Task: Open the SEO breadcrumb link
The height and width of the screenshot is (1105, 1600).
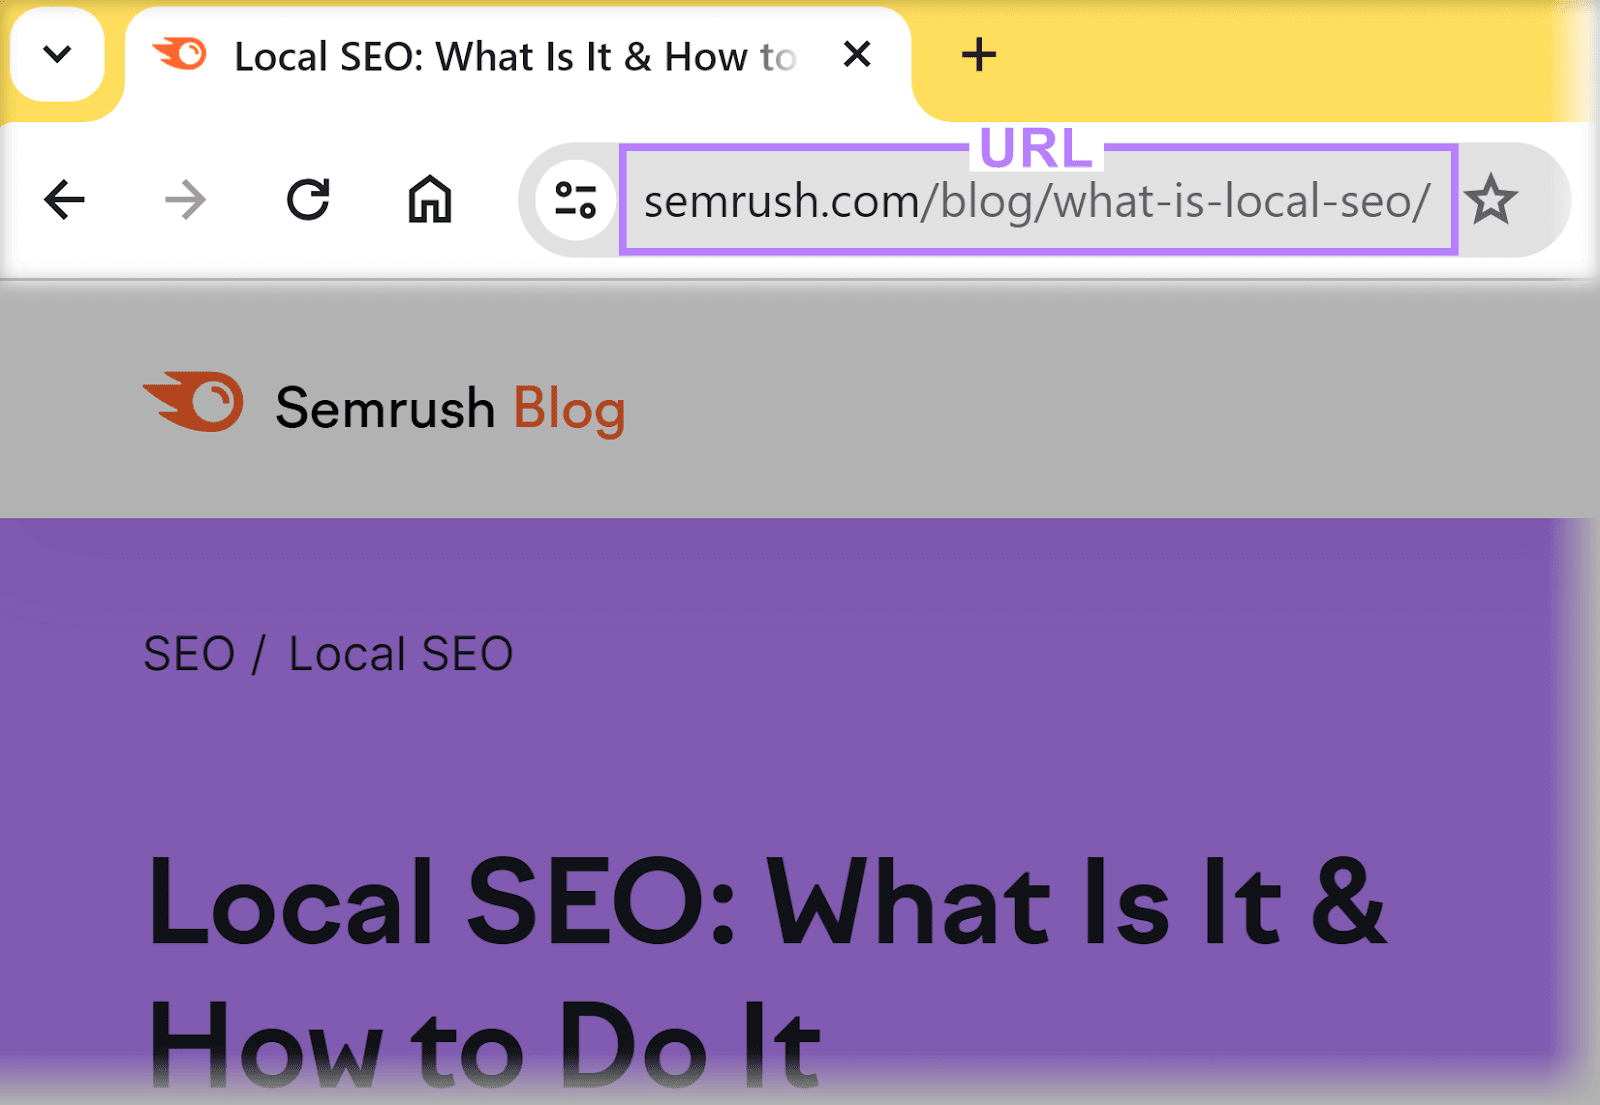Action: tap(189, 655)
